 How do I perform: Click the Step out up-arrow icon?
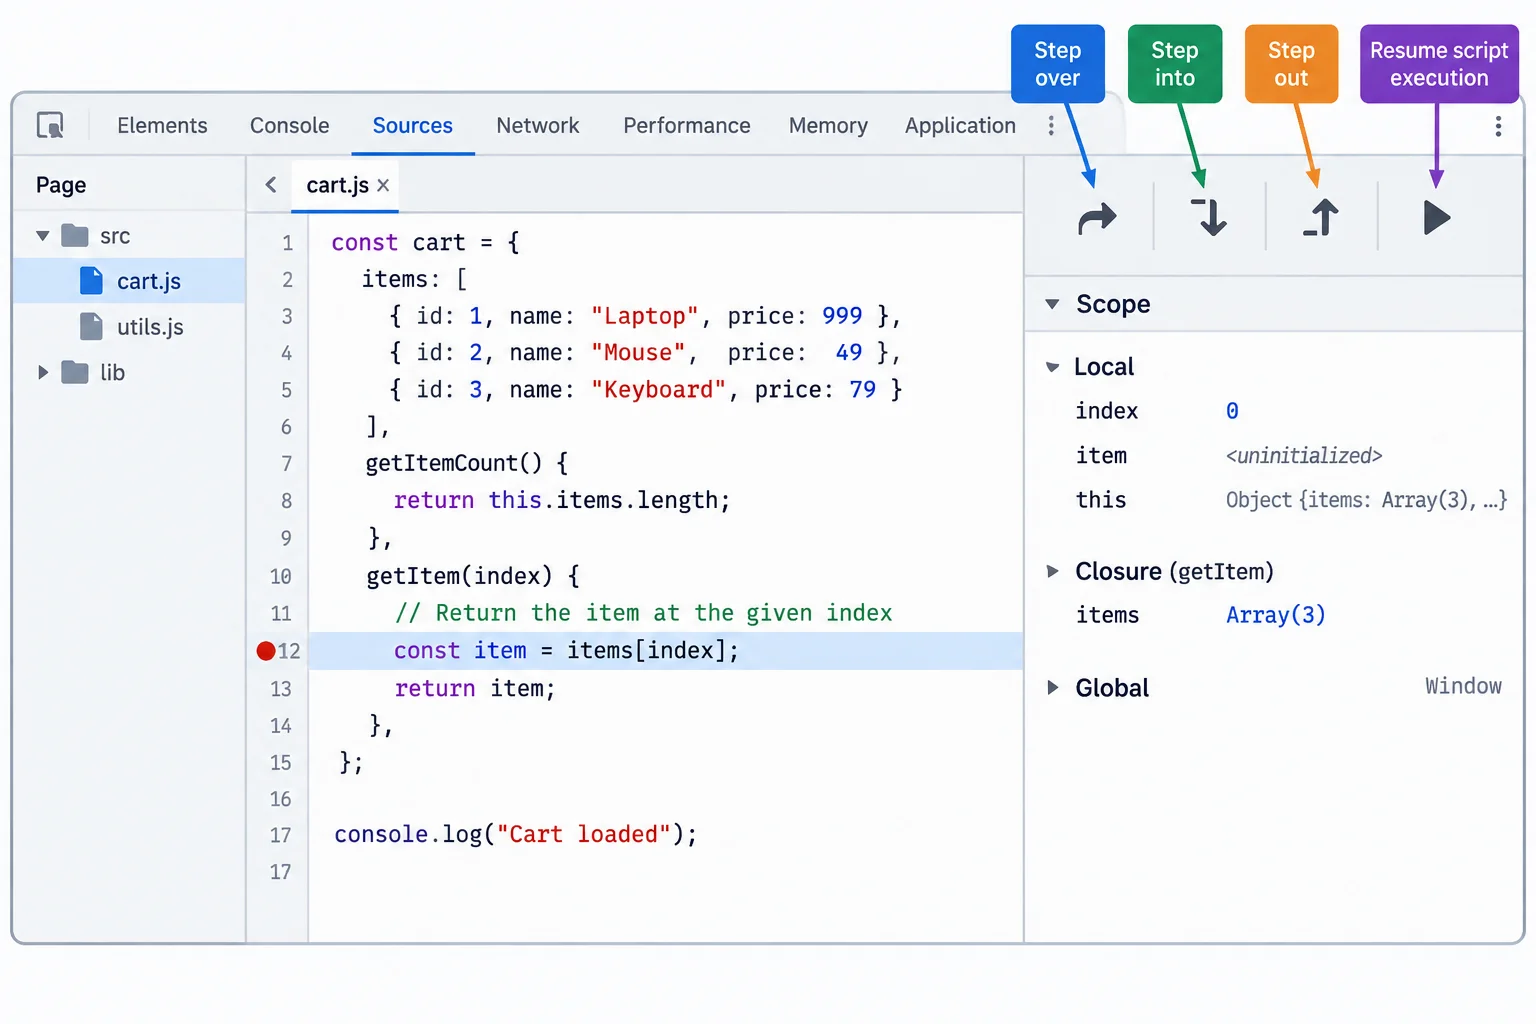pyautogui.click(x=1321, y=217)
